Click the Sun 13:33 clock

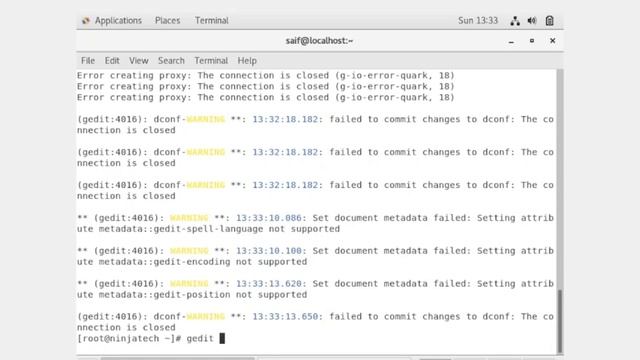pyautogui.click(x=478, y=20)
